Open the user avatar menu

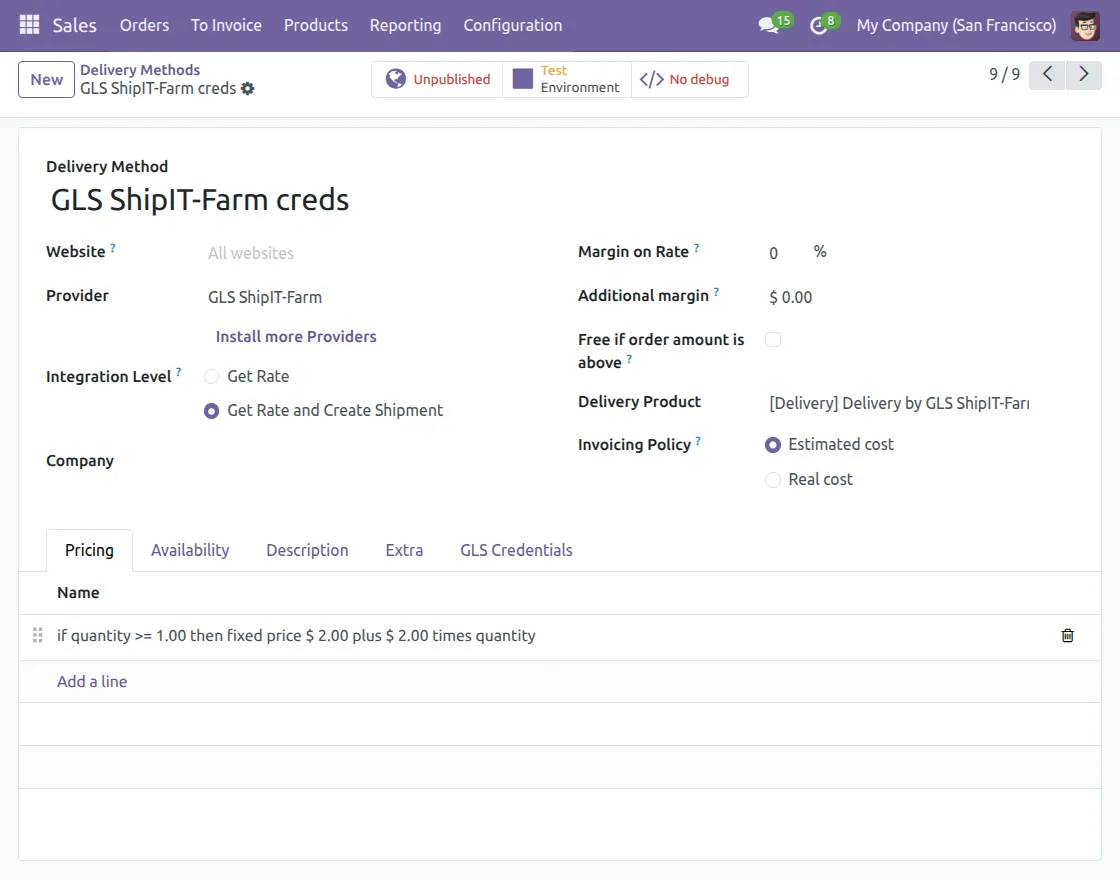point(1085,26)
